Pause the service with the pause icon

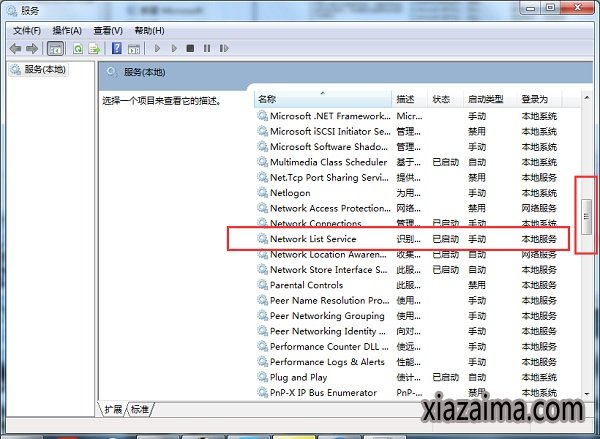pos(207,48)
